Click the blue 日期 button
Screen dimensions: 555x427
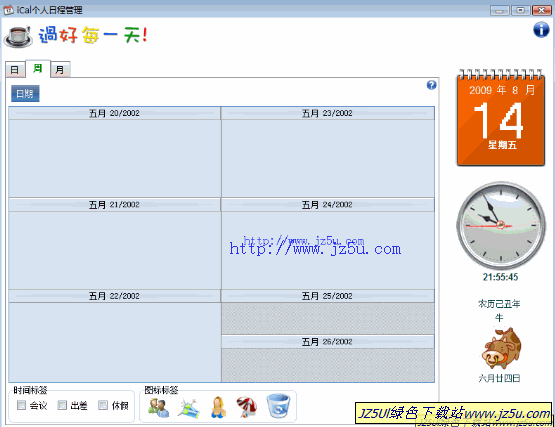(25, 93)
